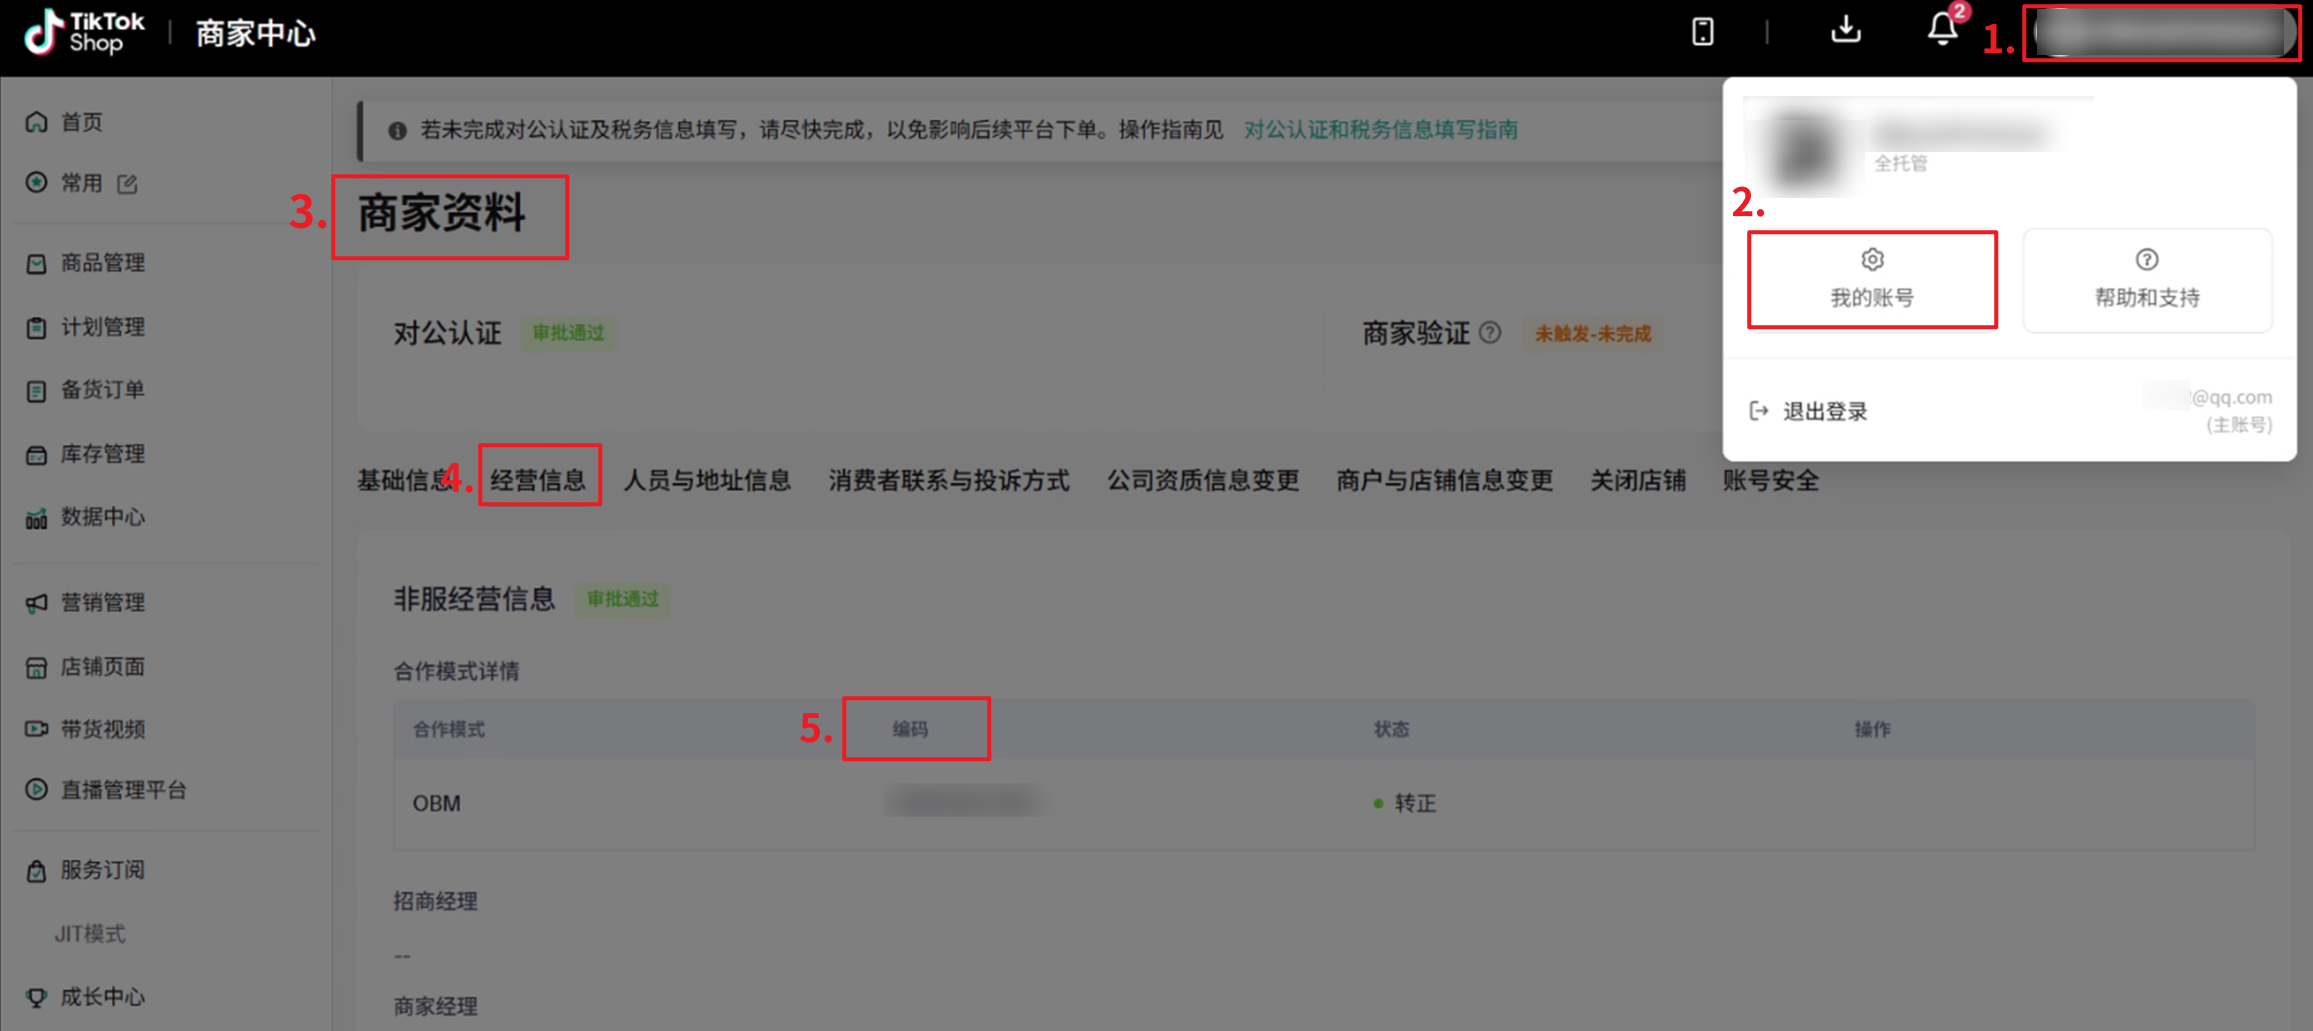Open the mobile phone icon in top bar
This screenshot has height=1031, width=2313.
1702,32
